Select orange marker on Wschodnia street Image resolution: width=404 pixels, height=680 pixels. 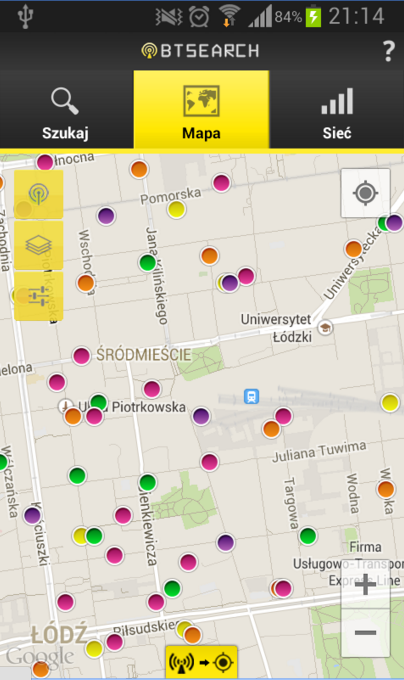click(86, 283)
